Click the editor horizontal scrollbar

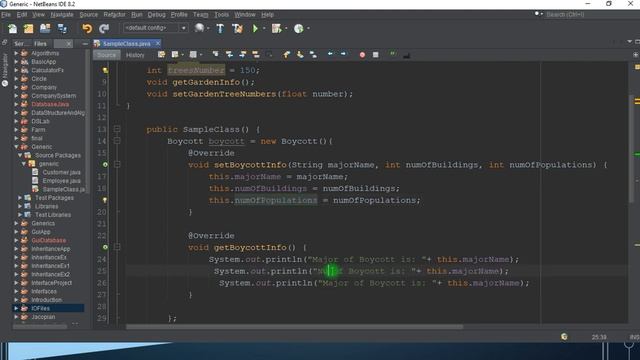pyautogui.click(x=295, y=327)
